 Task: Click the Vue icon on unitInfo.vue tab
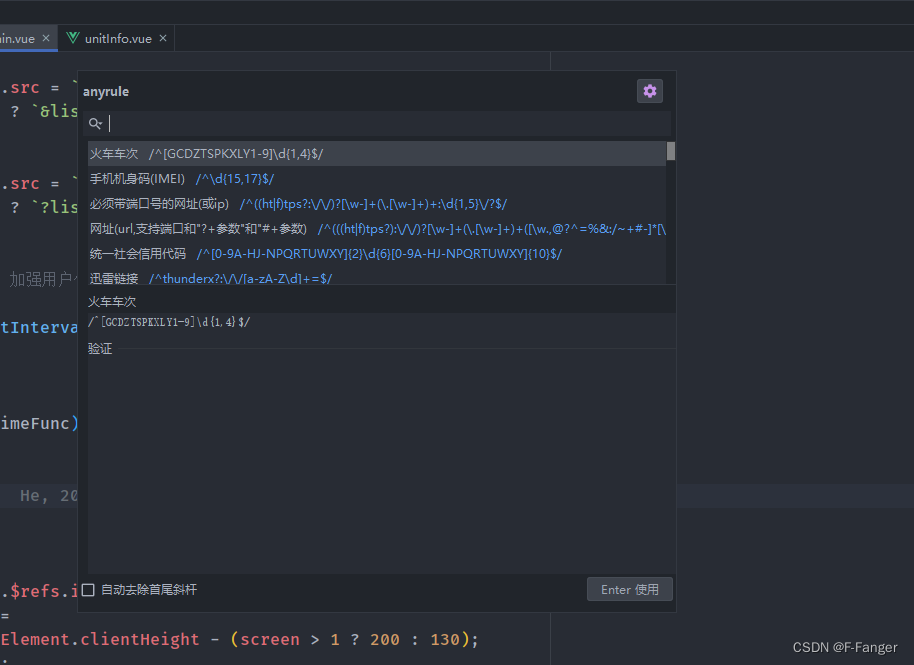pyautogui.click(x=73, y=38)
